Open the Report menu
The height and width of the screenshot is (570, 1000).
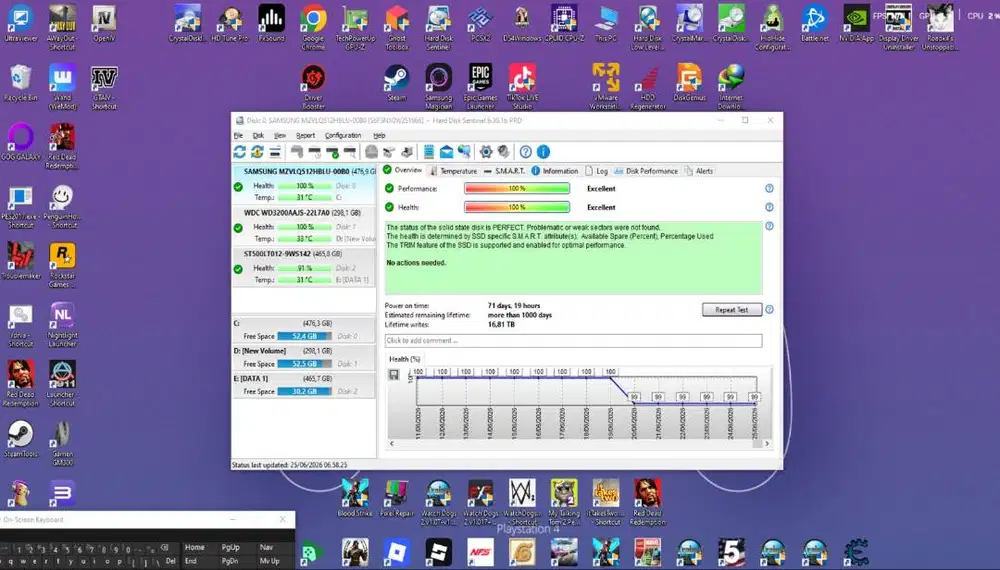(x=305, y=135)
